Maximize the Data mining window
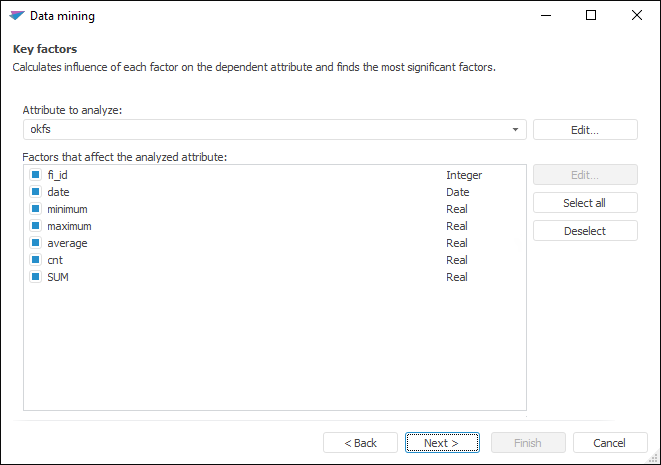 click(x=591, y=16)
